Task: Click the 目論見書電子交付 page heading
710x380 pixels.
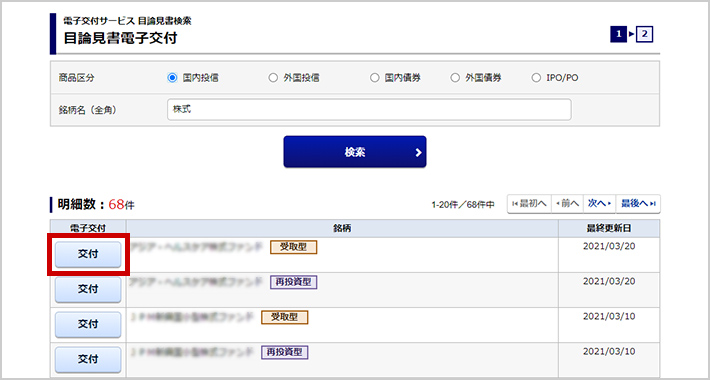Action: point(120,39)
